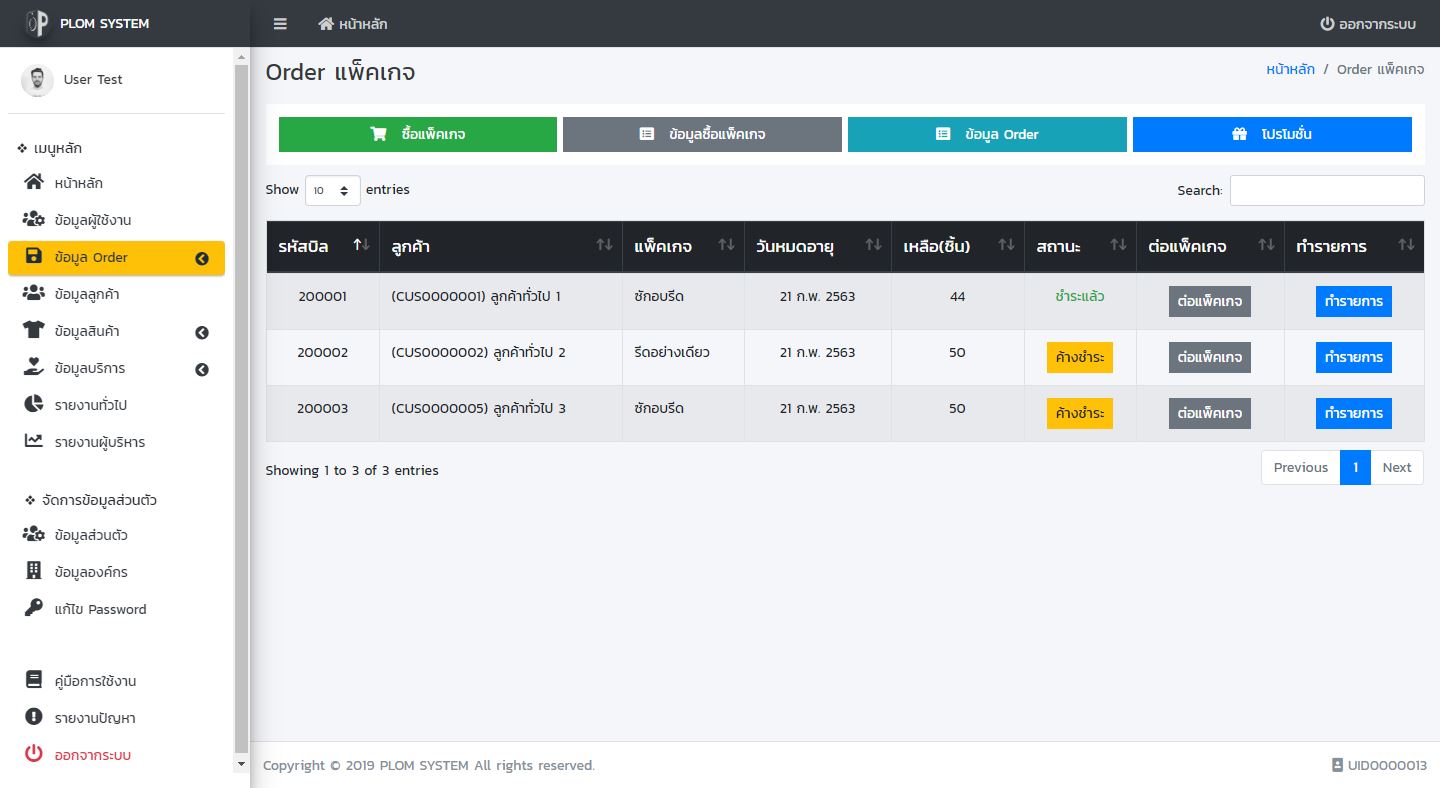
Task: Click the exclamation icon for รายงานปัญหา
Action: [x=34, y=717]
